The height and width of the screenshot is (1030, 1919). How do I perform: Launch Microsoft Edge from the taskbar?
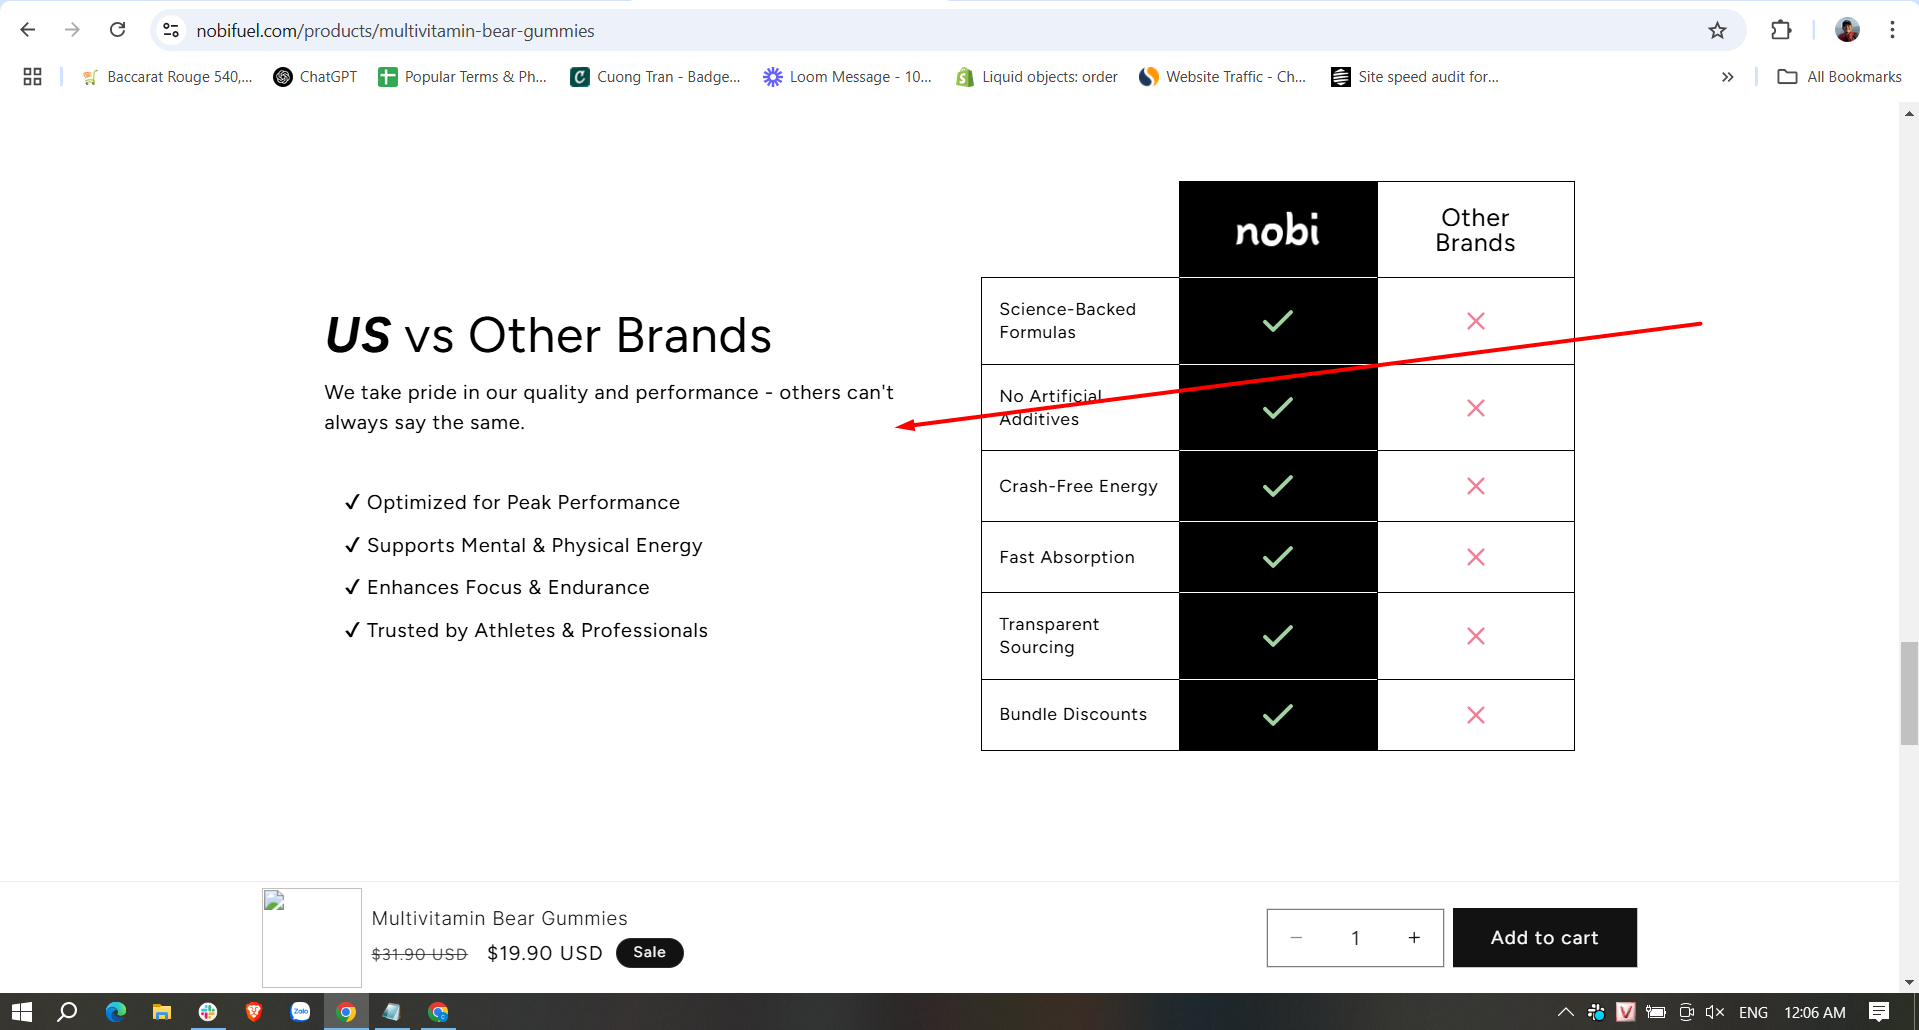tap(116, 1012)
